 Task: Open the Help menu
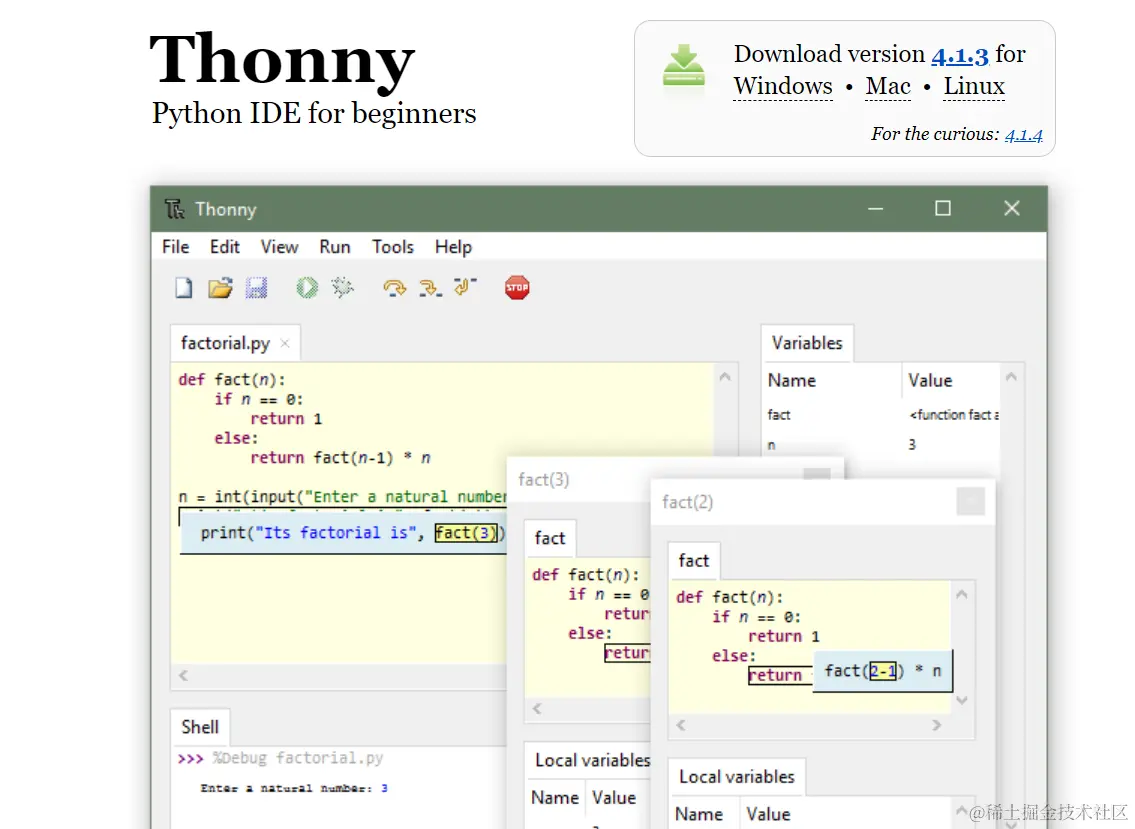[x=453, y=247]
